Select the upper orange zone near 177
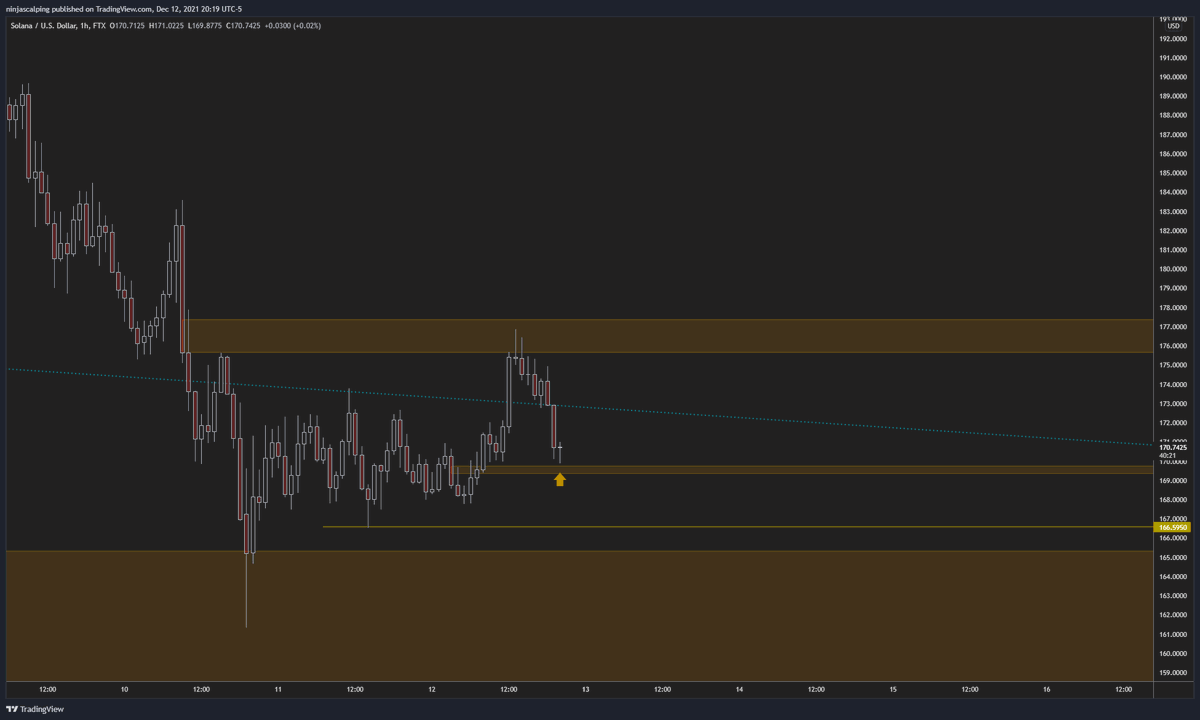This screenshot has width=1200, height=720. (668, 336)
